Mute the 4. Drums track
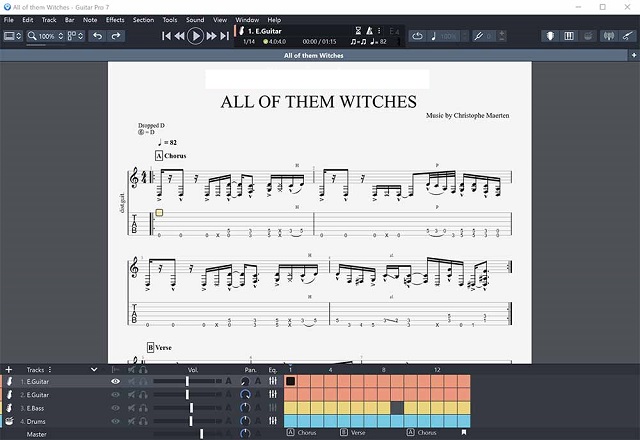 pos(131,421)
